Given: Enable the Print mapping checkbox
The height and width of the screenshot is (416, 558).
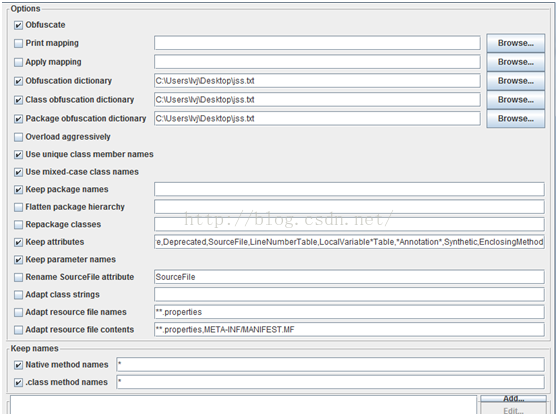Looking at the screenshot, I should 19,43.
